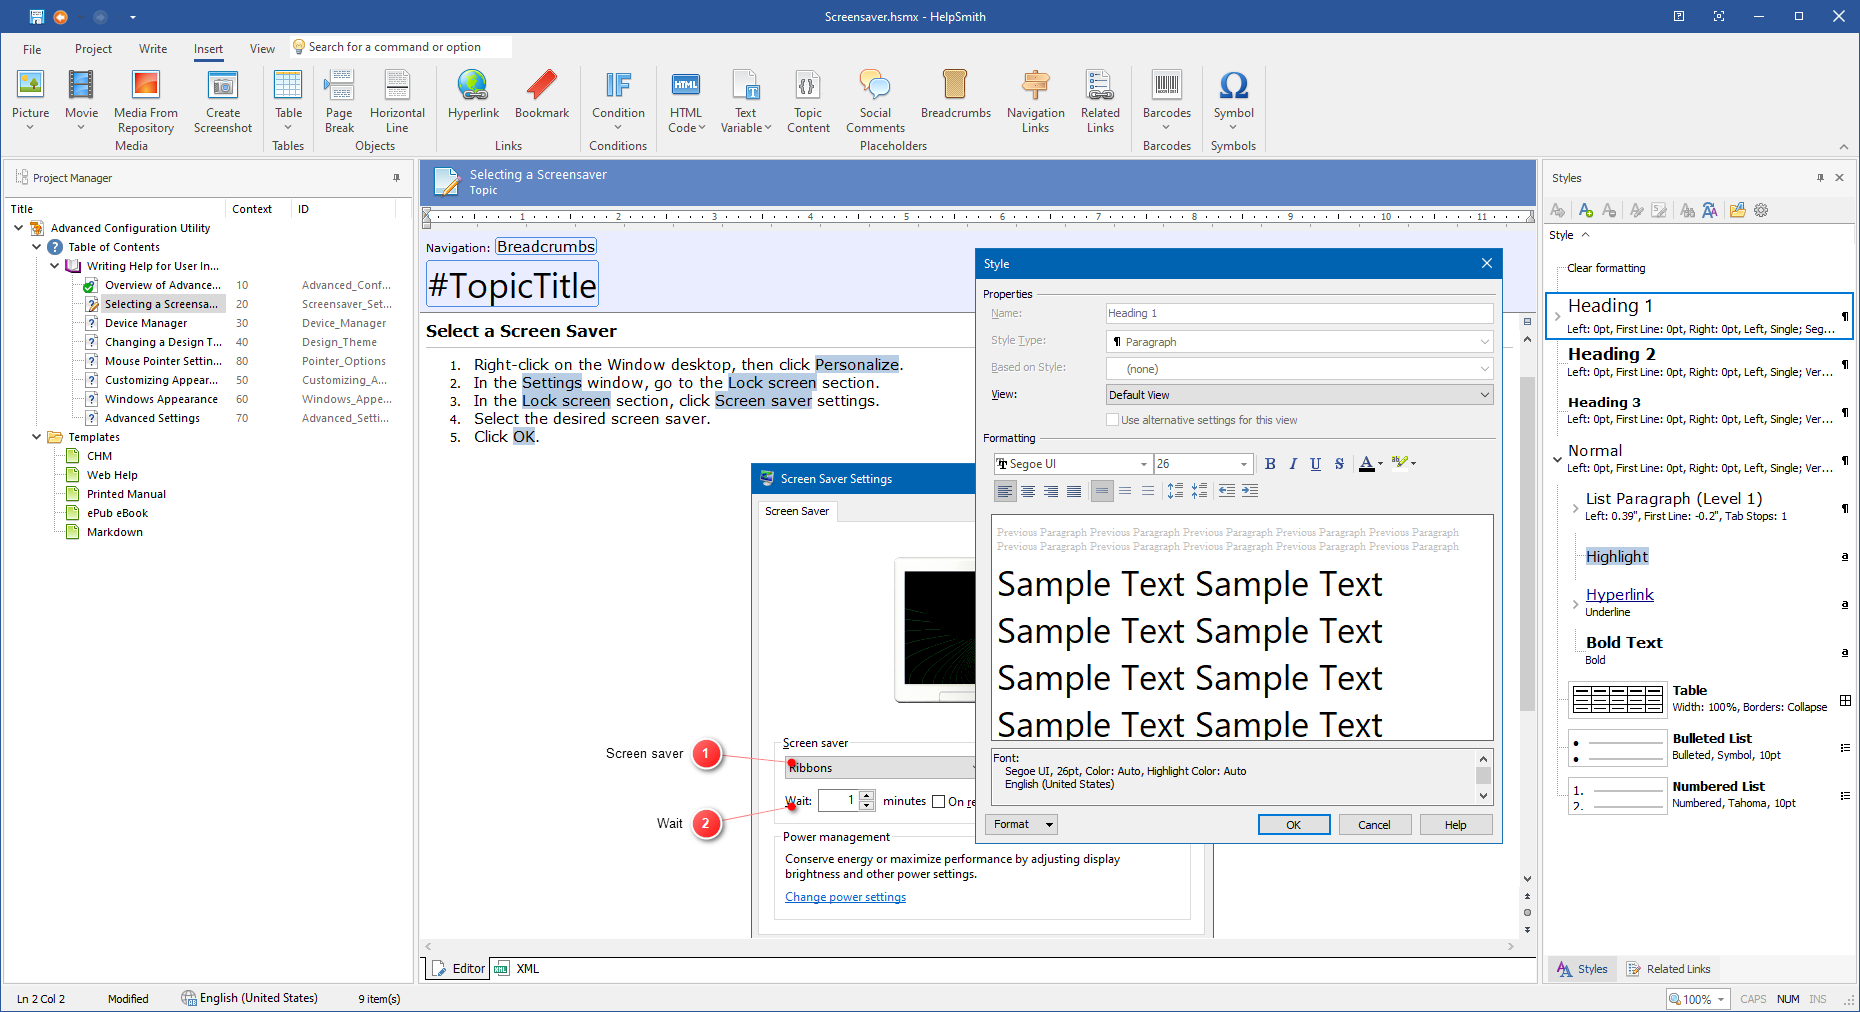Click the decrease indent icon

click(1226, 491)
